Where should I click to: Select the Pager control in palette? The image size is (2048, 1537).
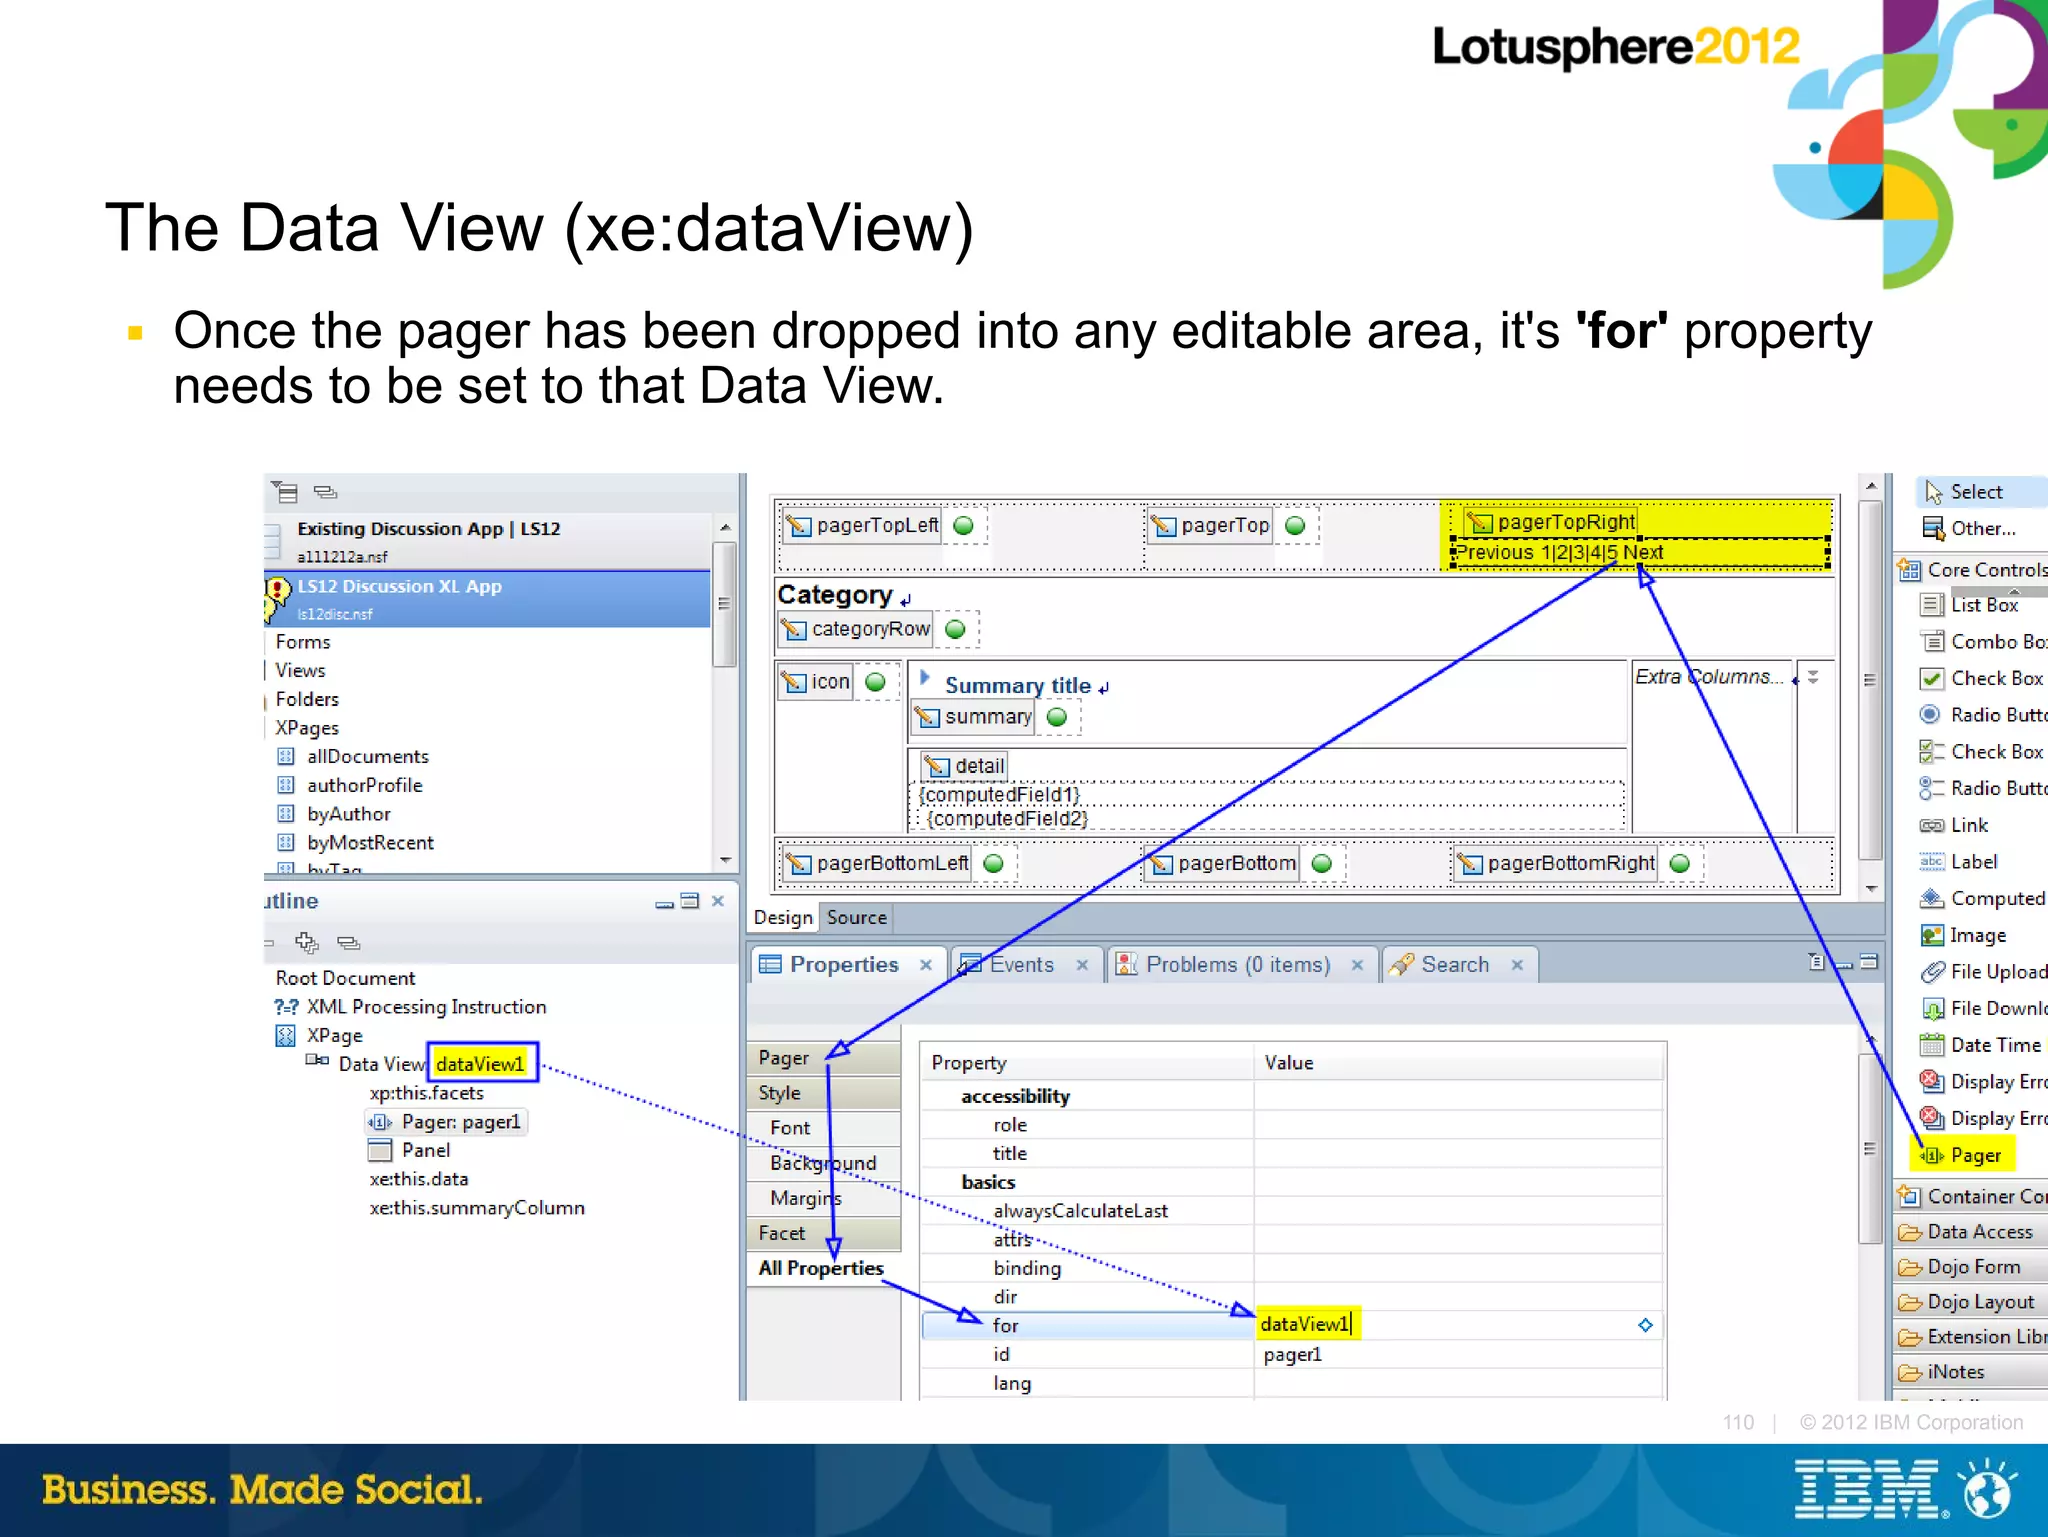tap(1962, 1155)
